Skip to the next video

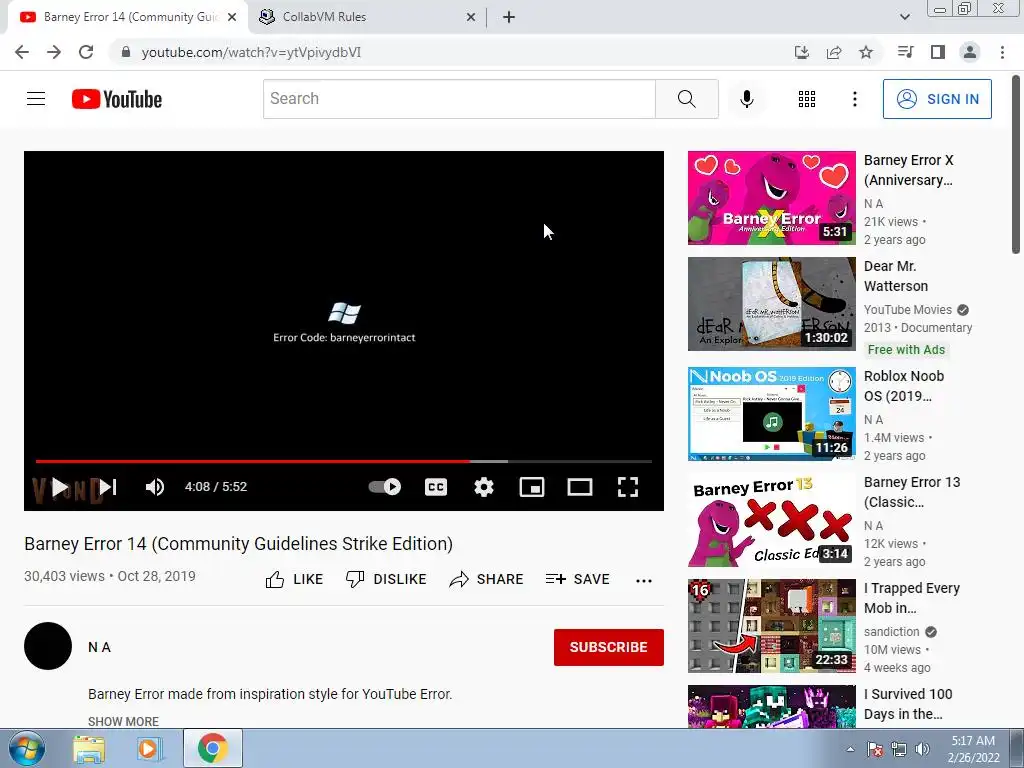pyautogui.click(x=108, y=487)
